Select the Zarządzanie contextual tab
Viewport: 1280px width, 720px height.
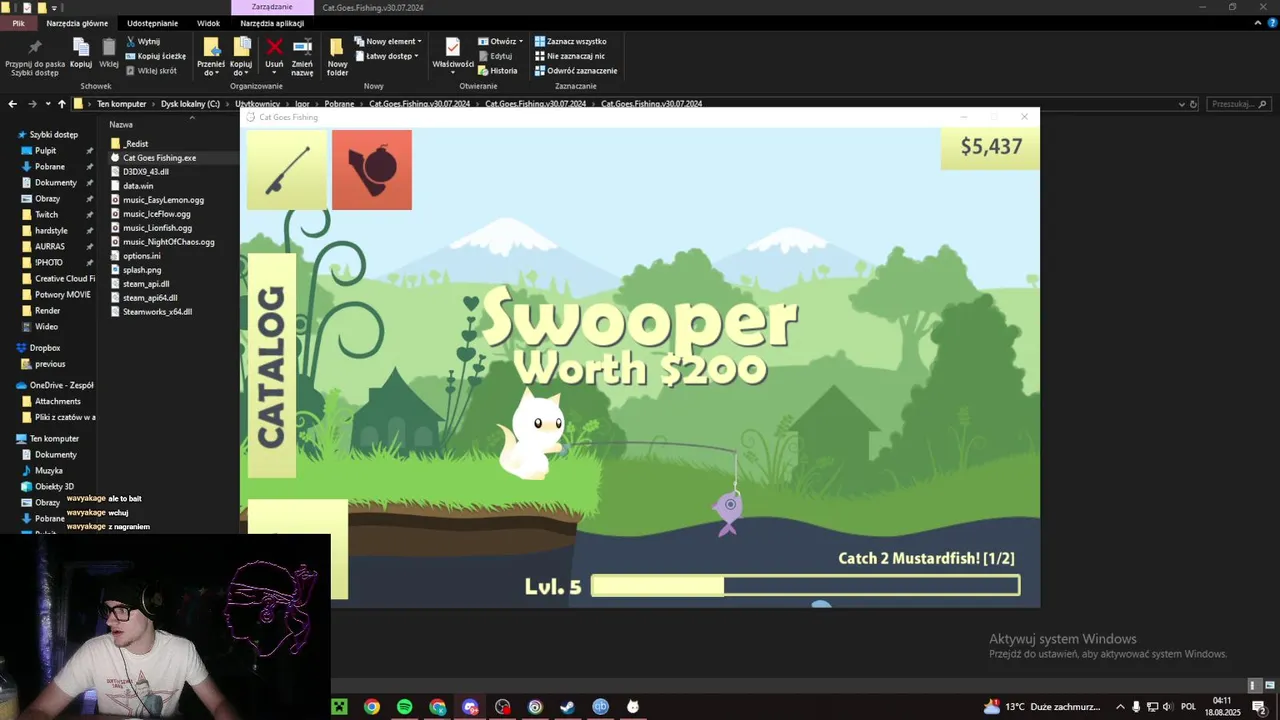pyautogui.click(x=272, y=7)
